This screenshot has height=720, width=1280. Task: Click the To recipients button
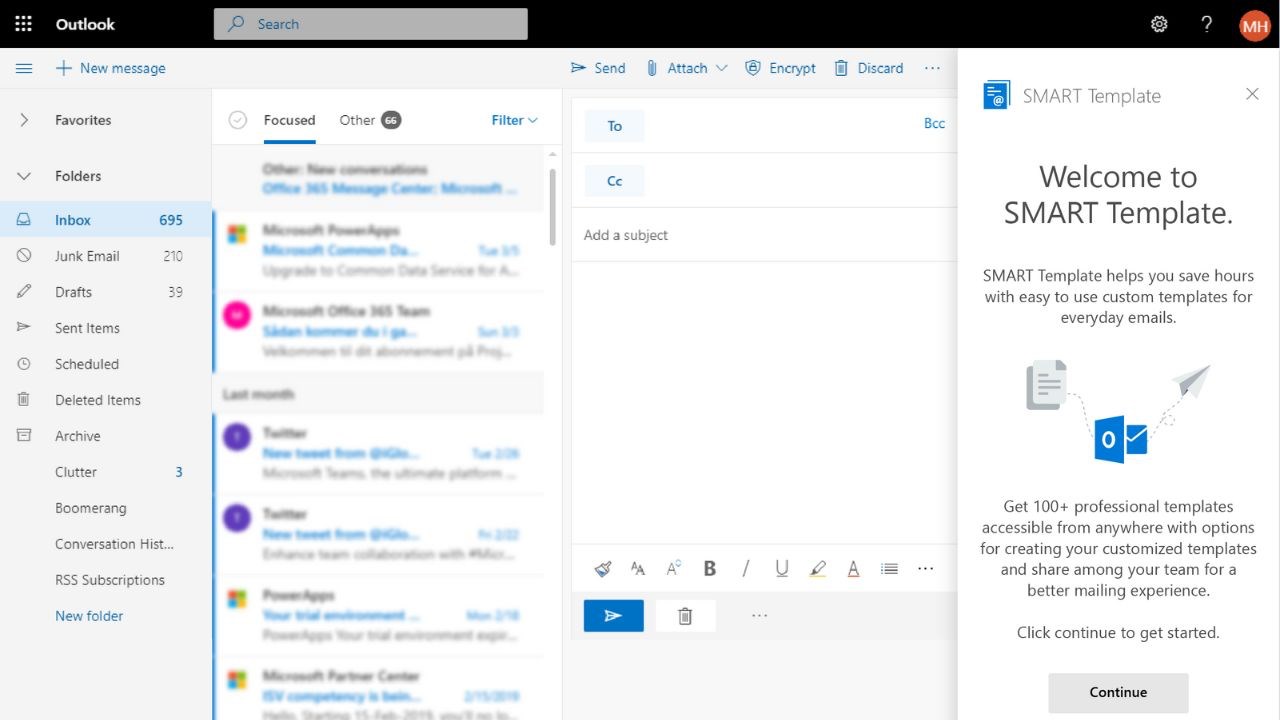(614, 126)
